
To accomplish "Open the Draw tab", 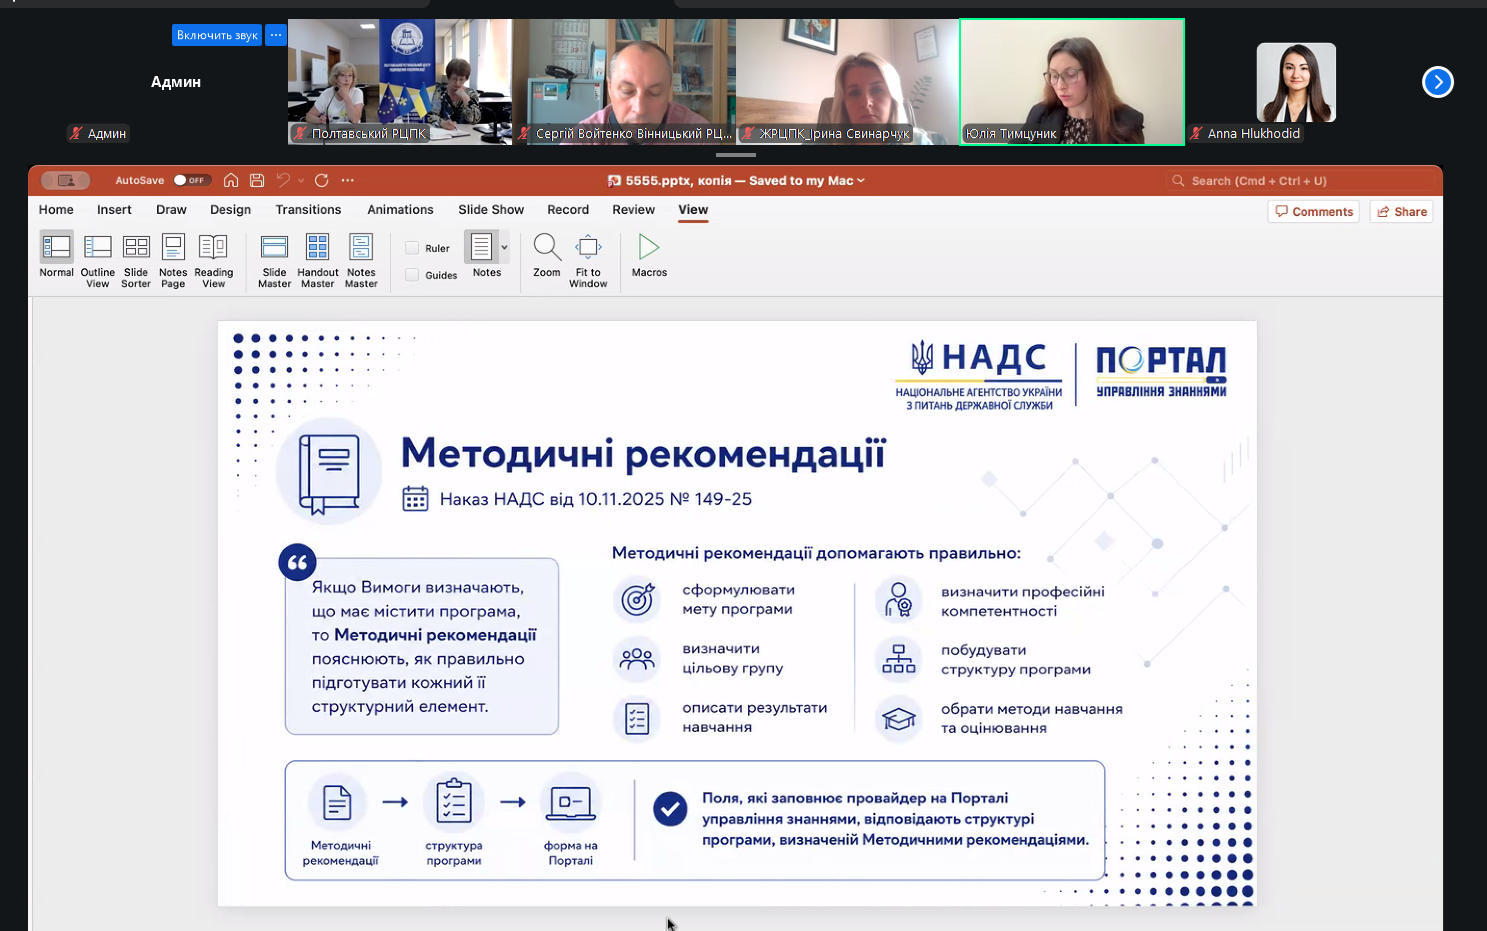I will point(171,210).
